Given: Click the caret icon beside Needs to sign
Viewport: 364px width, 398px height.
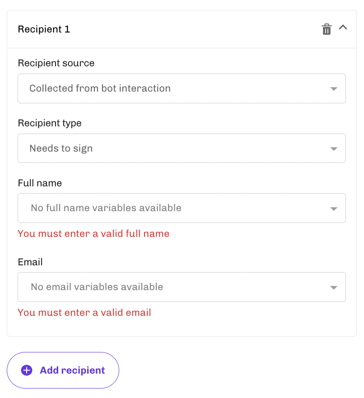Looking at the screenshot, I should click(333, 149).
